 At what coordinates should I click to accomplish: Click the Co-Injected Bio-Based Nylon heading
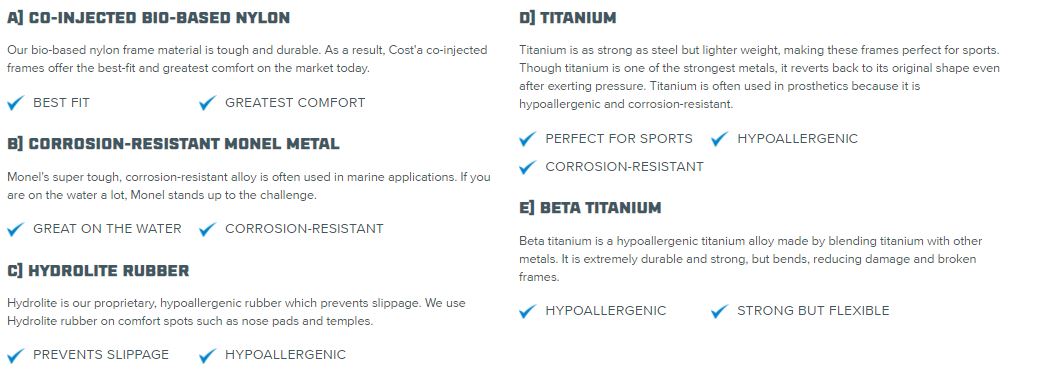[149, 18]
